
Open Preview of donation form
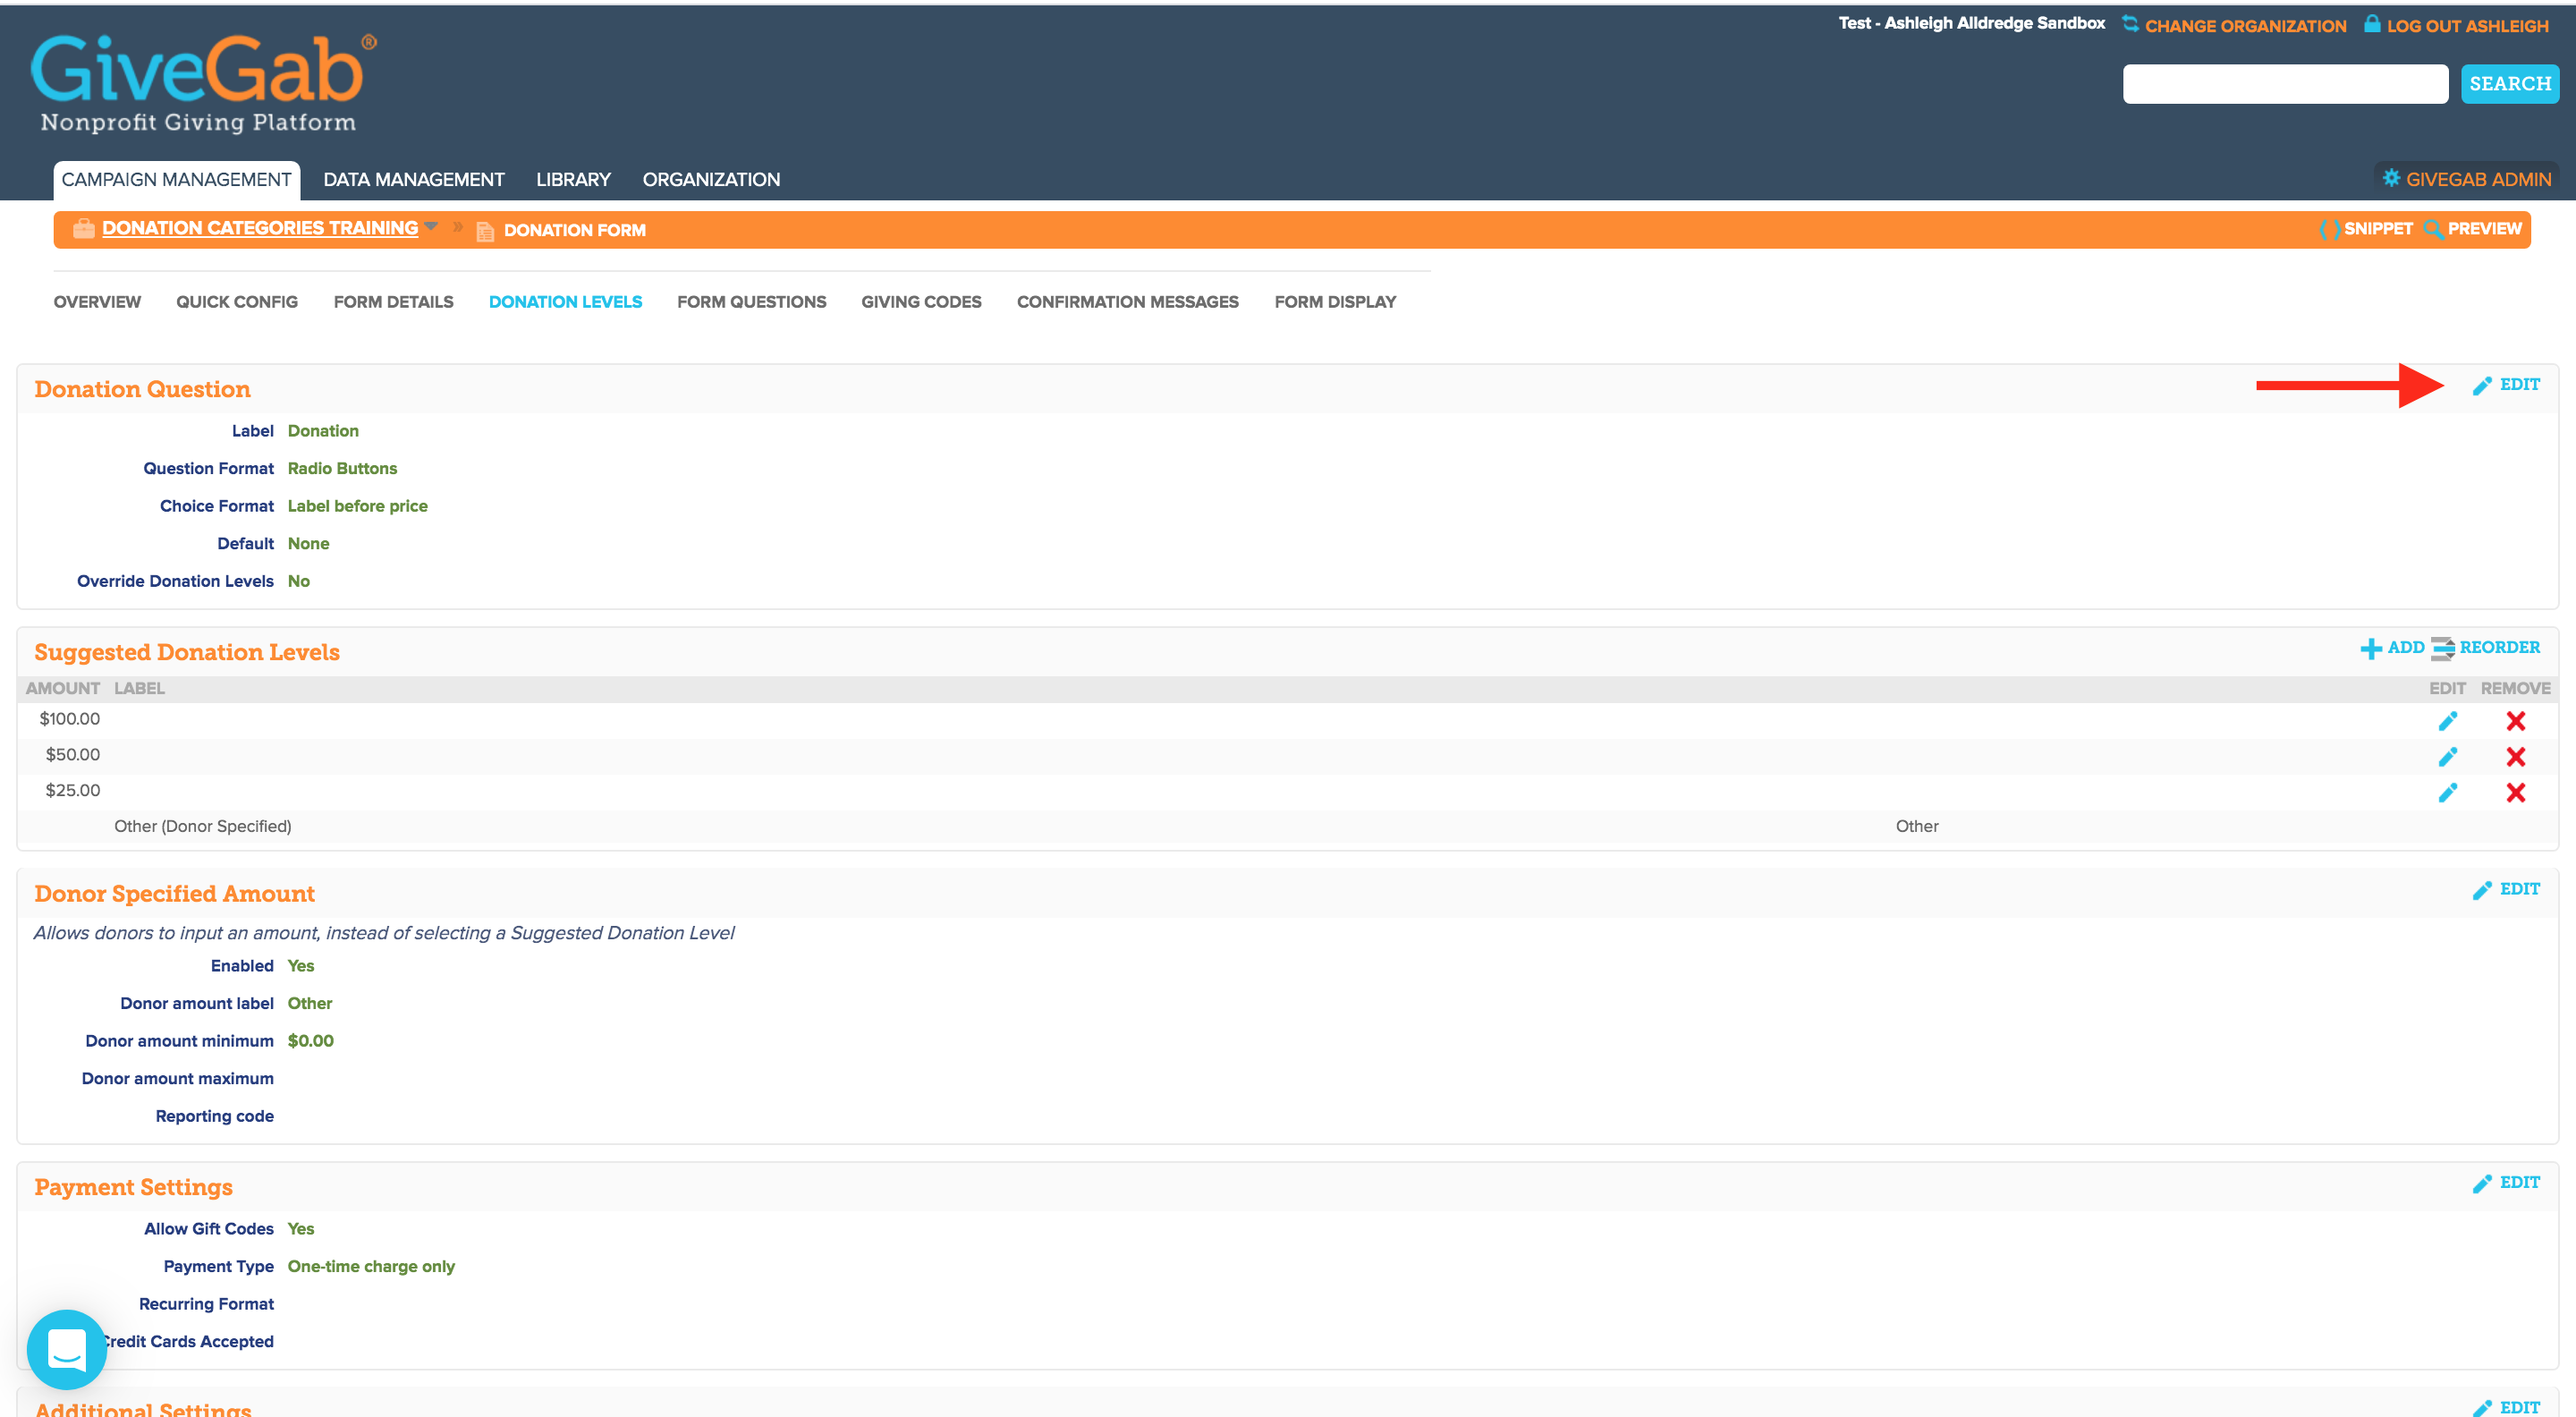[x=2473, y=229]
